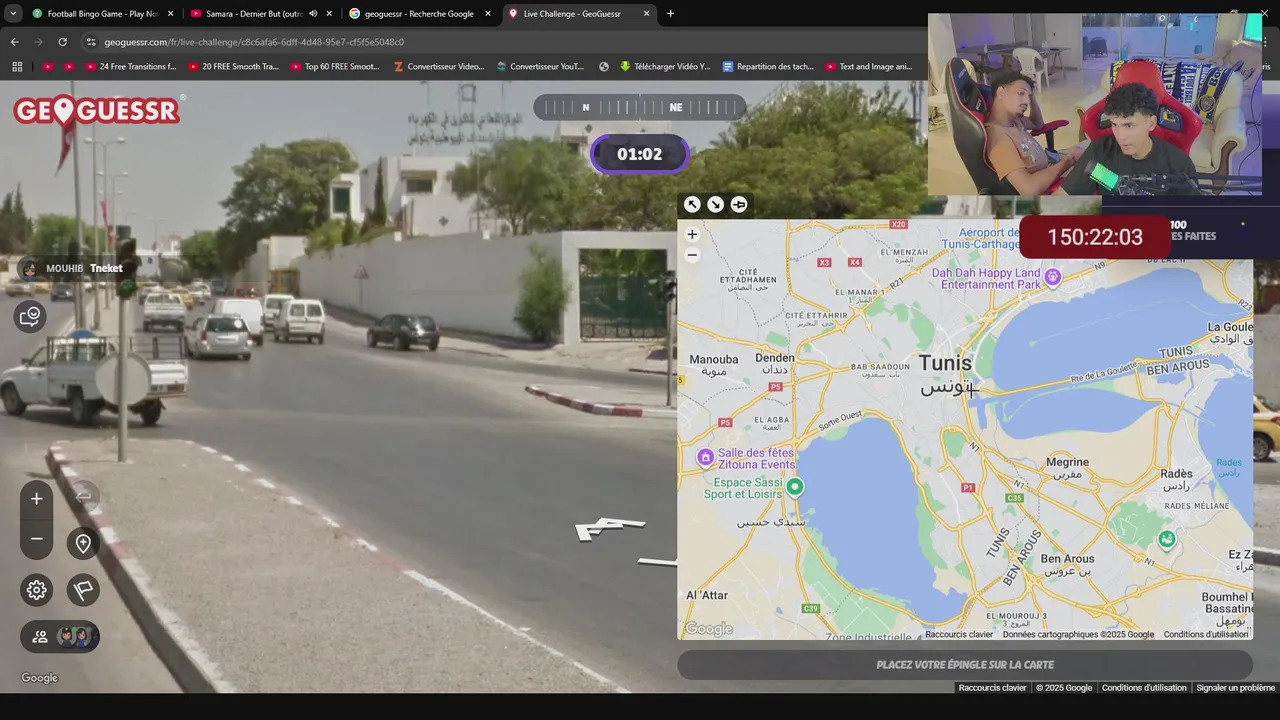Click the round globe bookmark icon
1280x720 pixels.
point(604,67)
